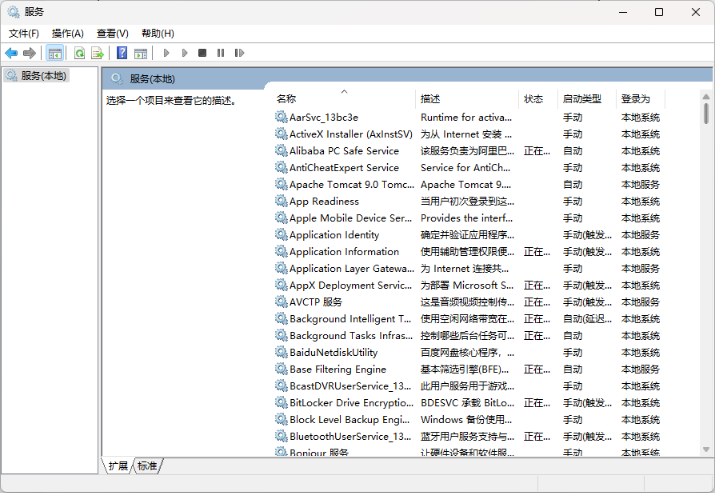Image resolution: width=715 pixels, height=493 pixels.
Task: Click the gear icon of Application Information
Action: 281,251
